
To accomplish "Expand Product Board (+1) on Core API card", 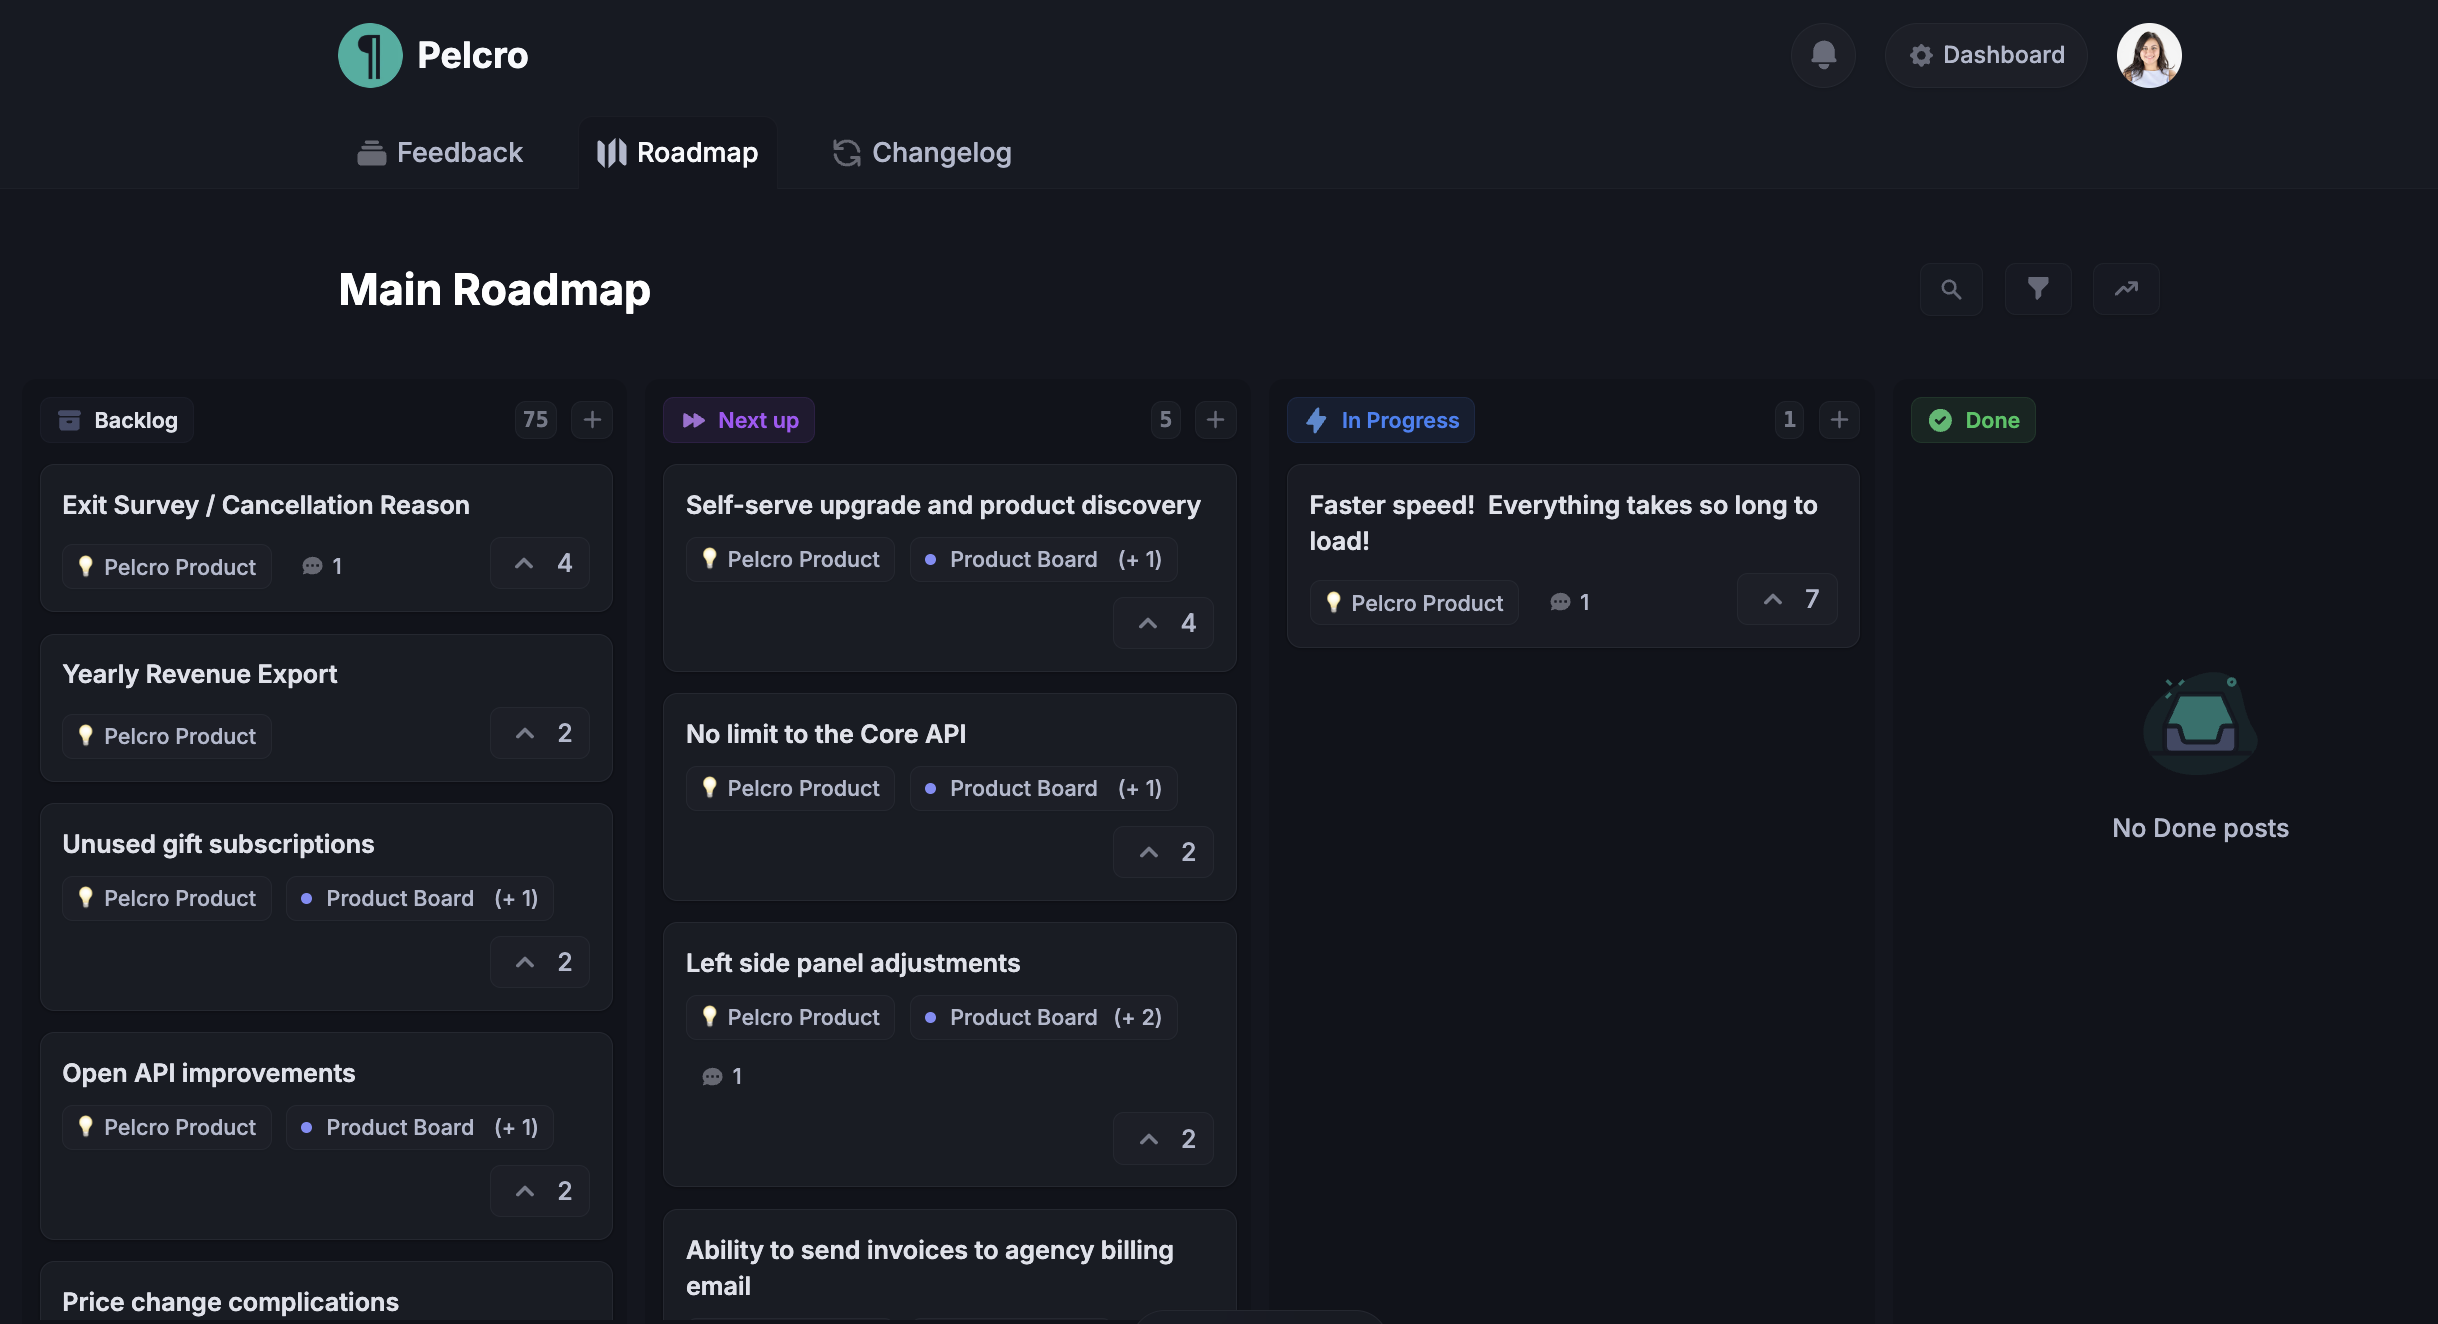I will point(1044,788).
